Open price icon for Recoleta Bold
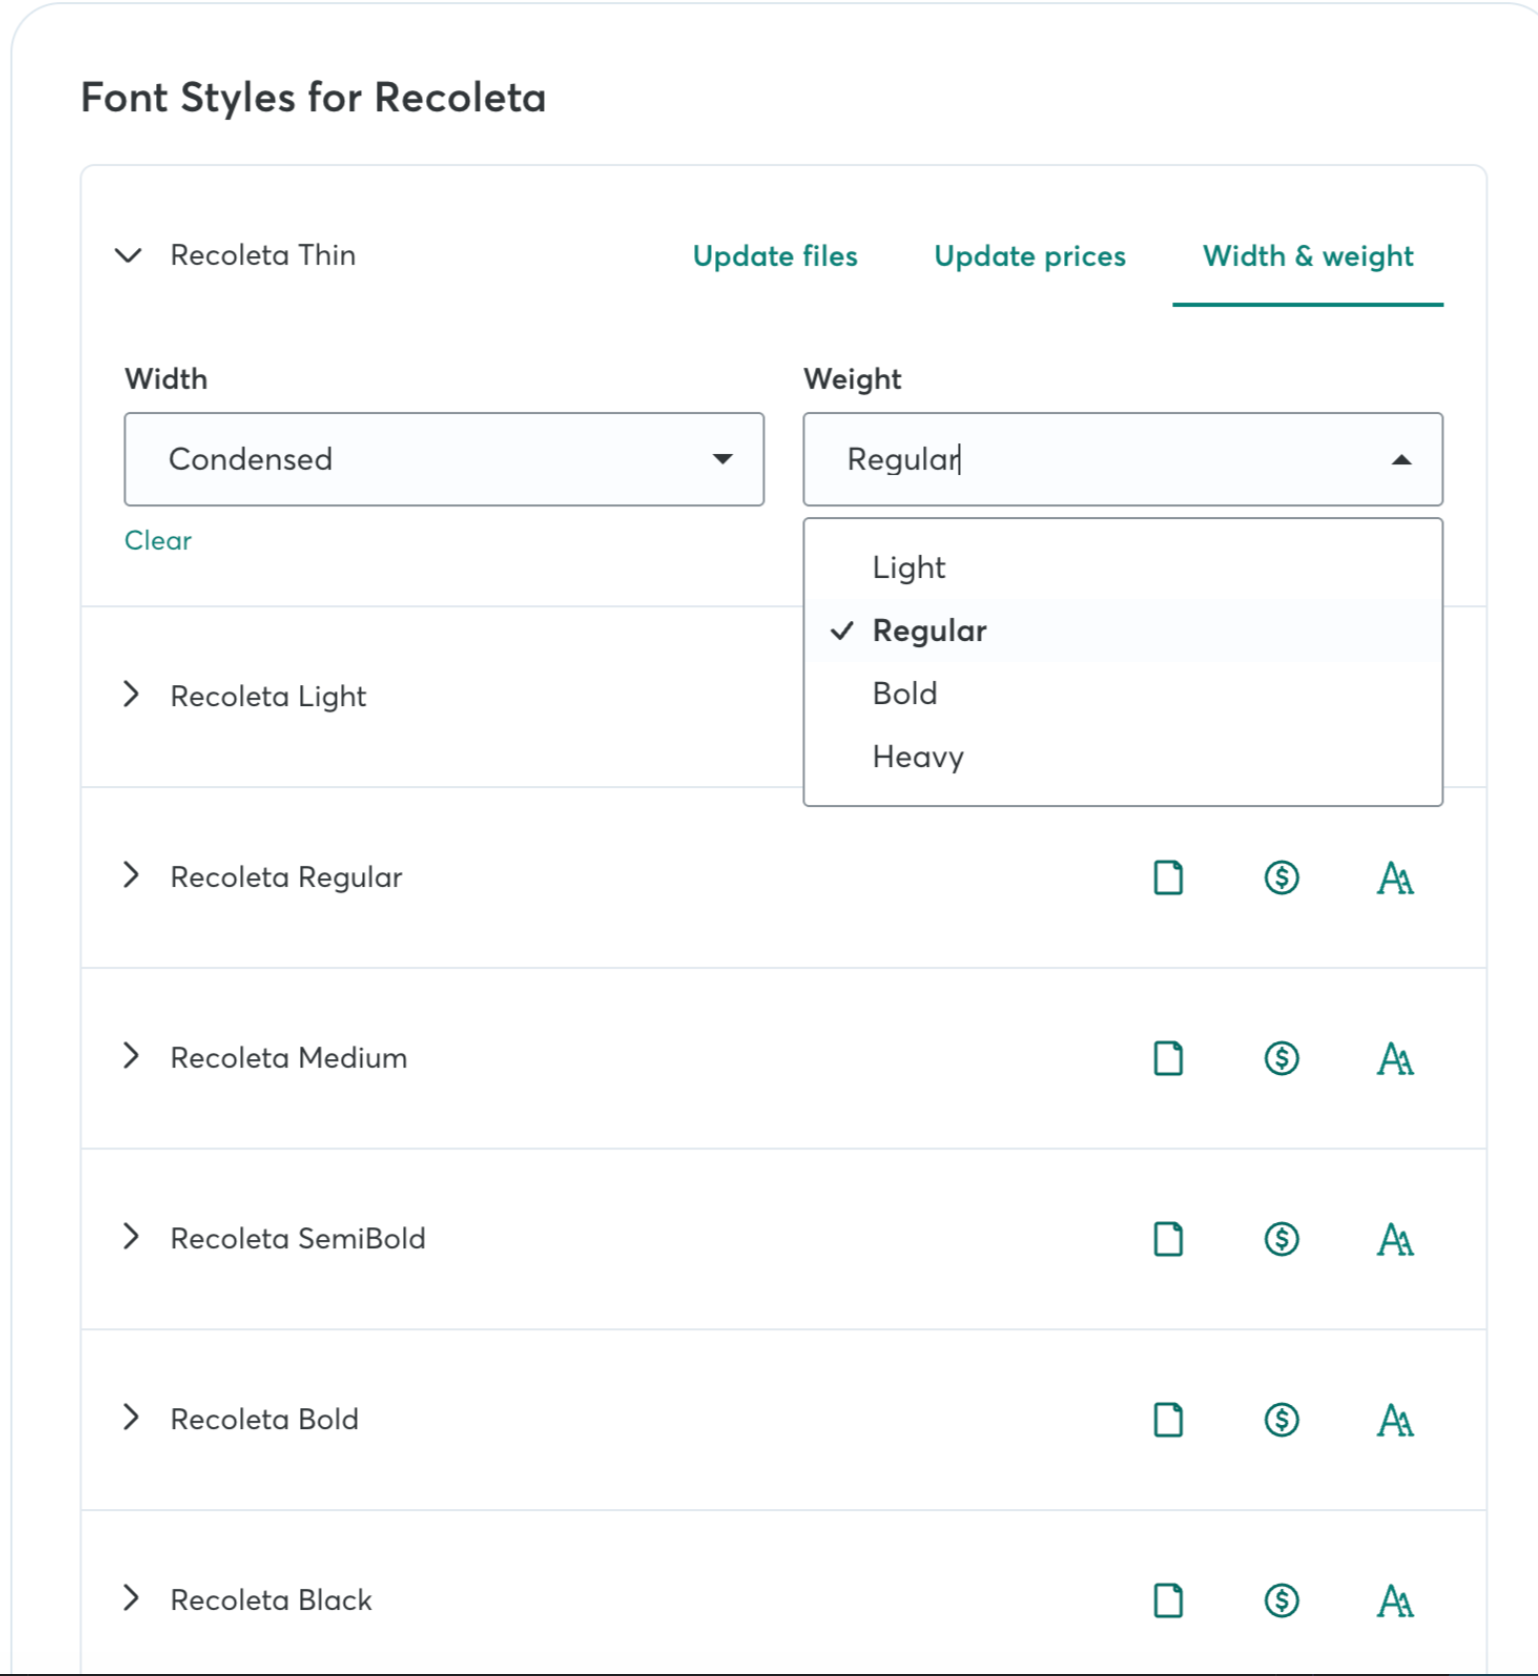Image resolution: width=1538 pixels, height=1676 pixels. point(1281,1419)
